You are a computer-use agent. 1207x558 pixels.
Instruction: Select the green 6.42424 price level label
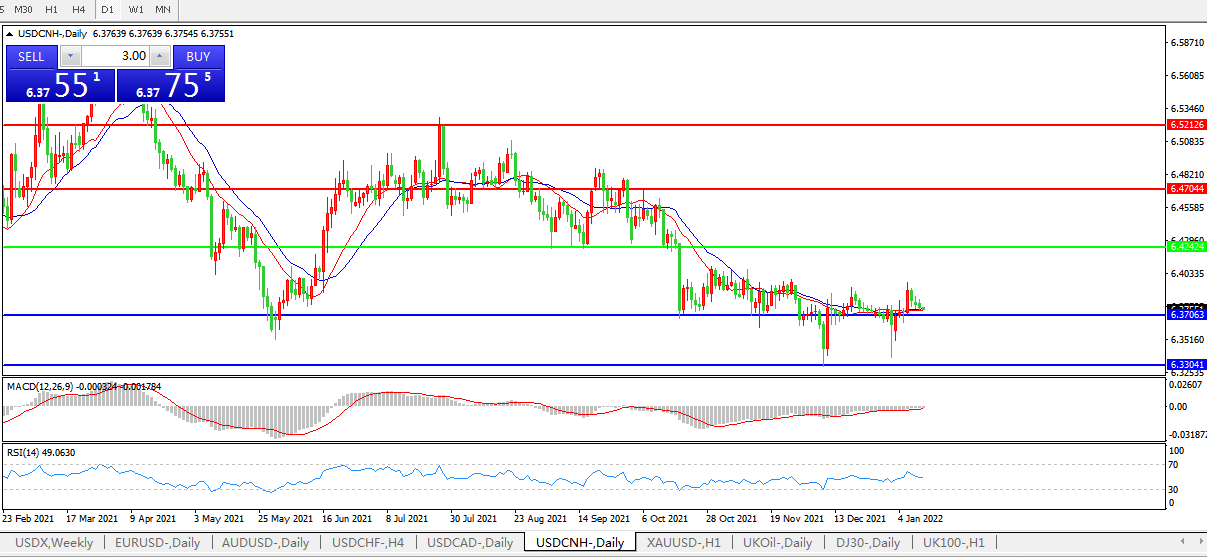(1186, 246)
